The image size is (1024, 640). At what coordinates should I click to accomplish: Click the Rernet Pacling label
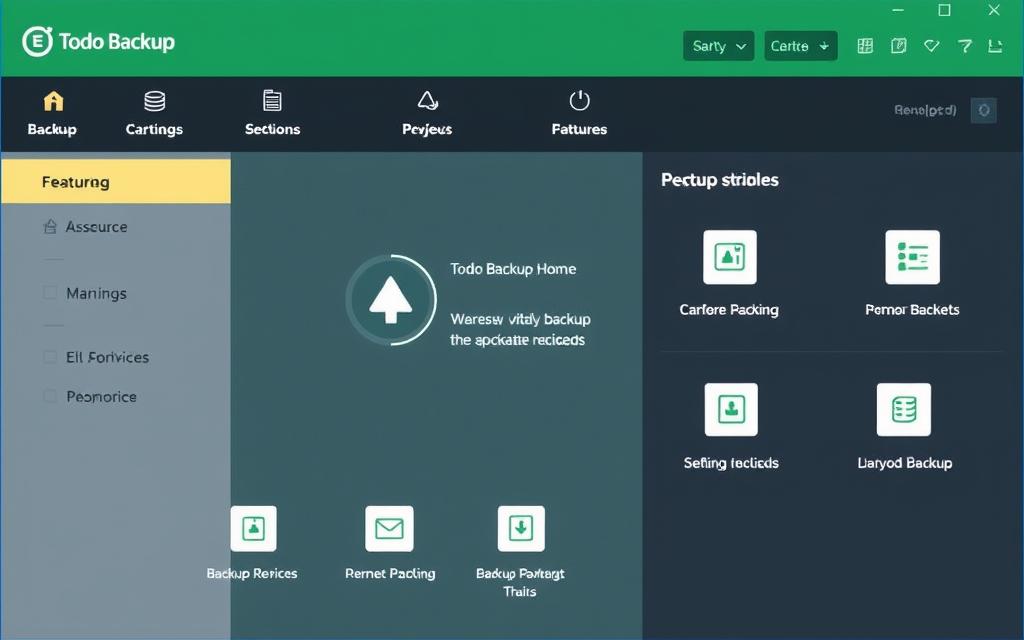(x=390, y=573)
